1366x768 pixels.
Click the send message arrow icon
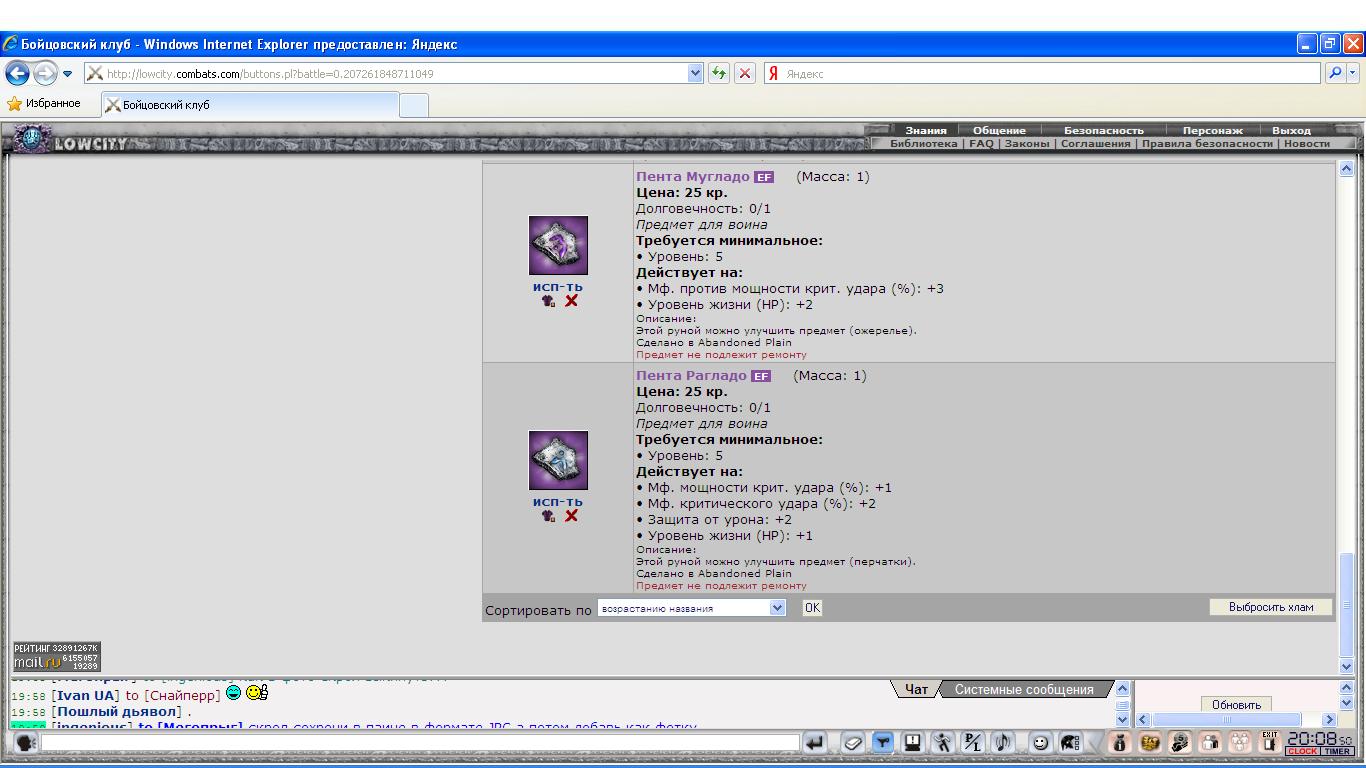815,743
